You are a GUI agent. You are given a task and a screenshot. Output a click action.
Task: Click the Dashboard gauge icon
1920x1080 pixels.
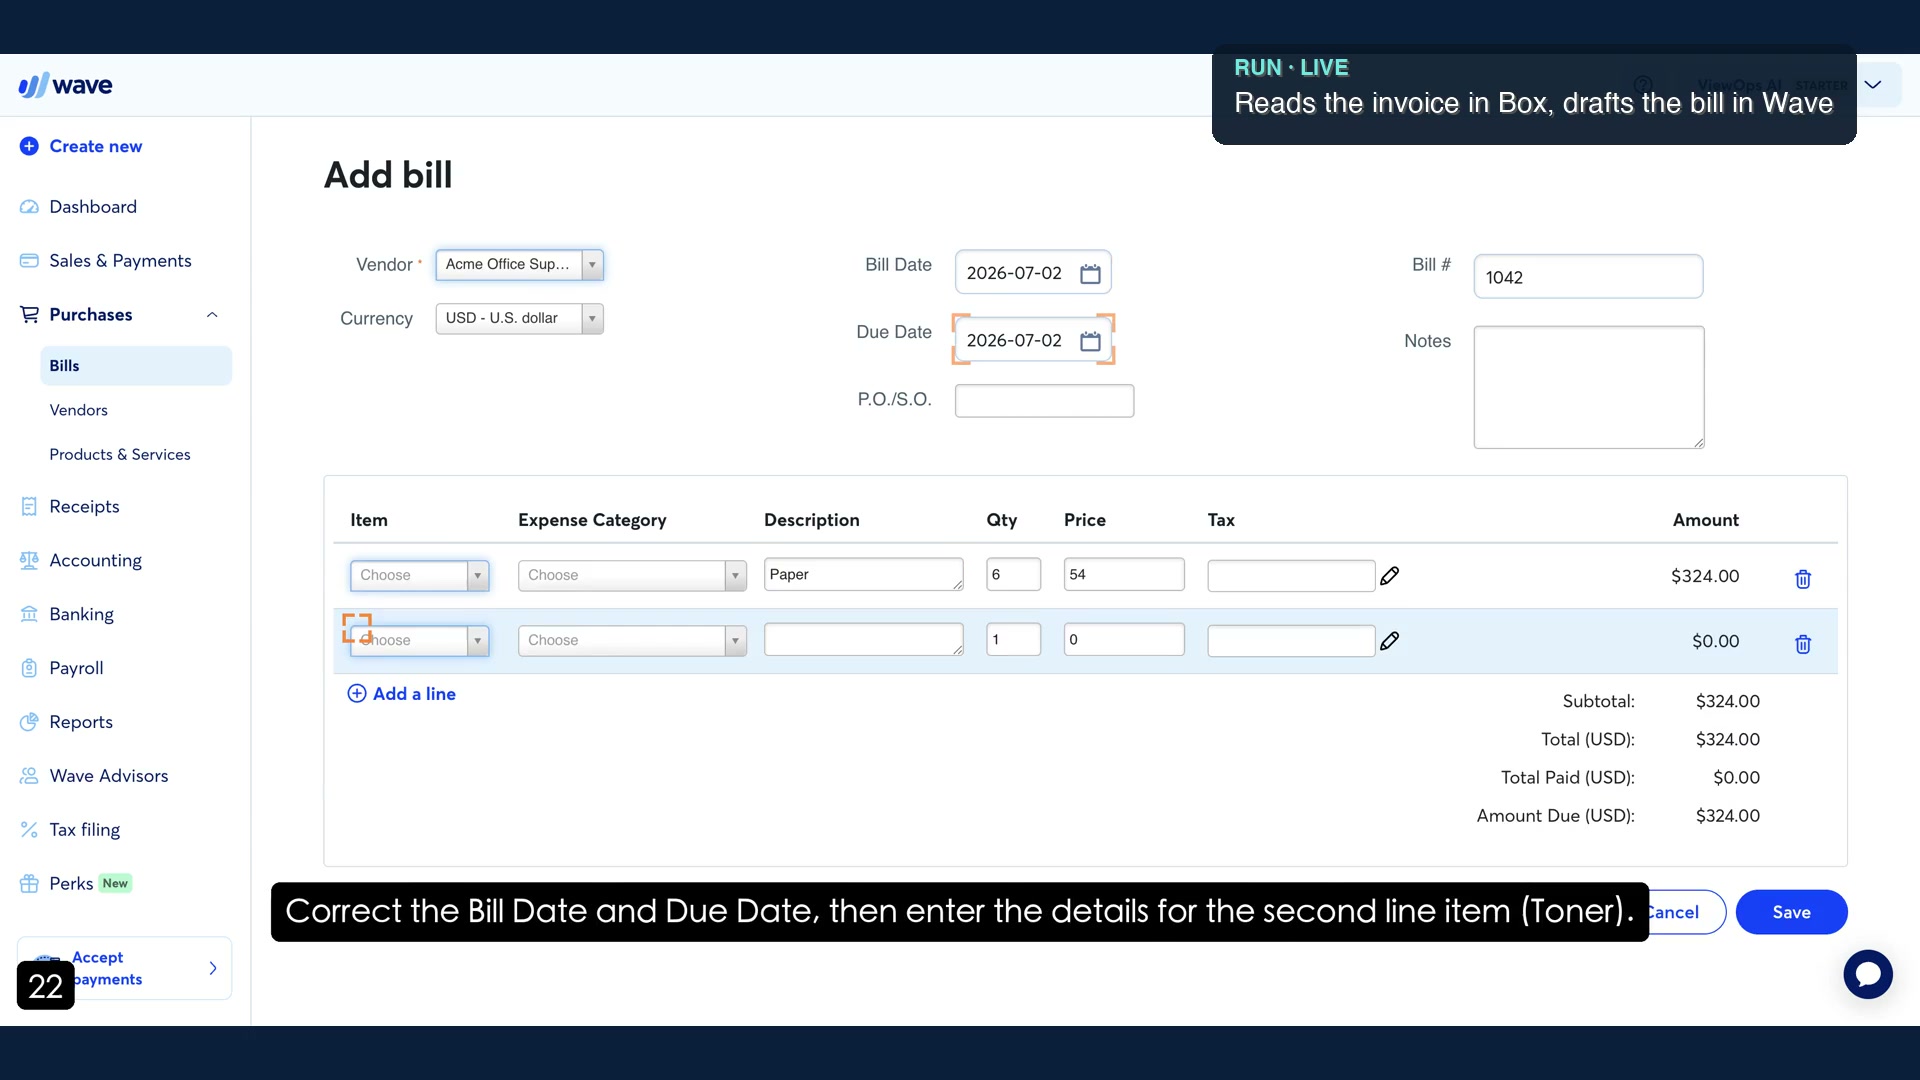click(29, 207)
